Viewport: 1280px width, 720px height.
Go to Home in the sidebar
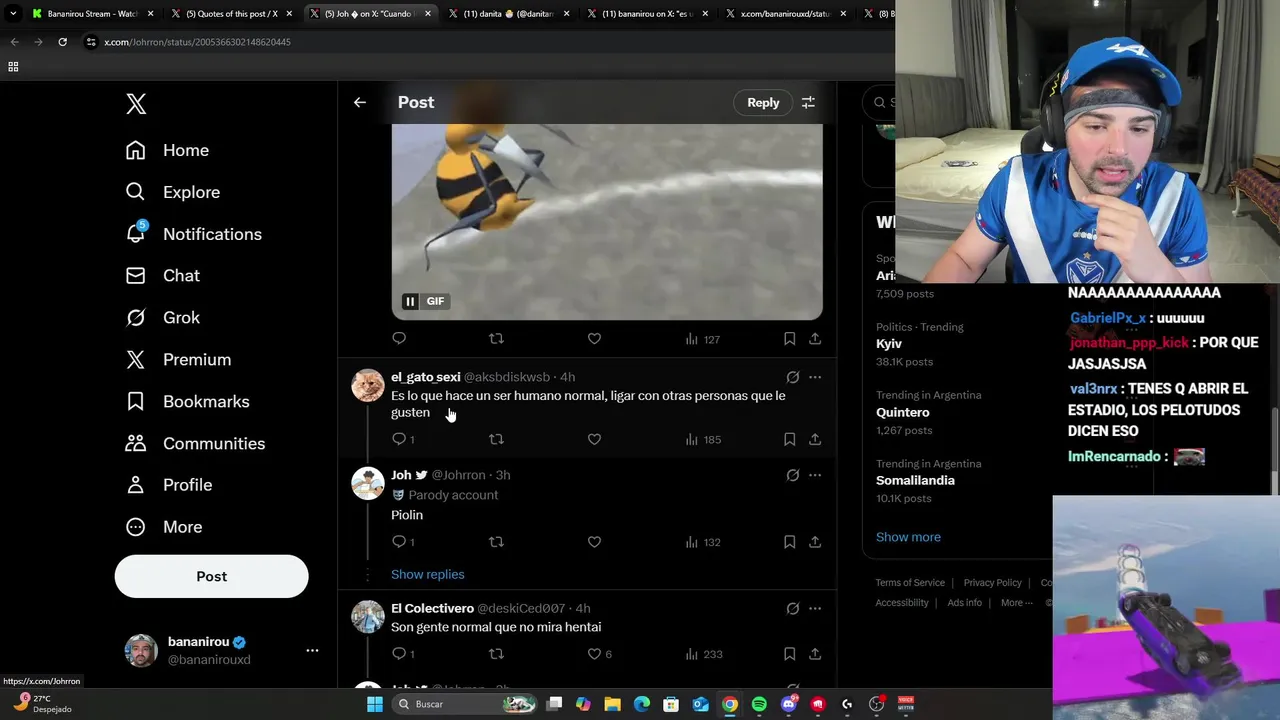click(x=167, y=150)
